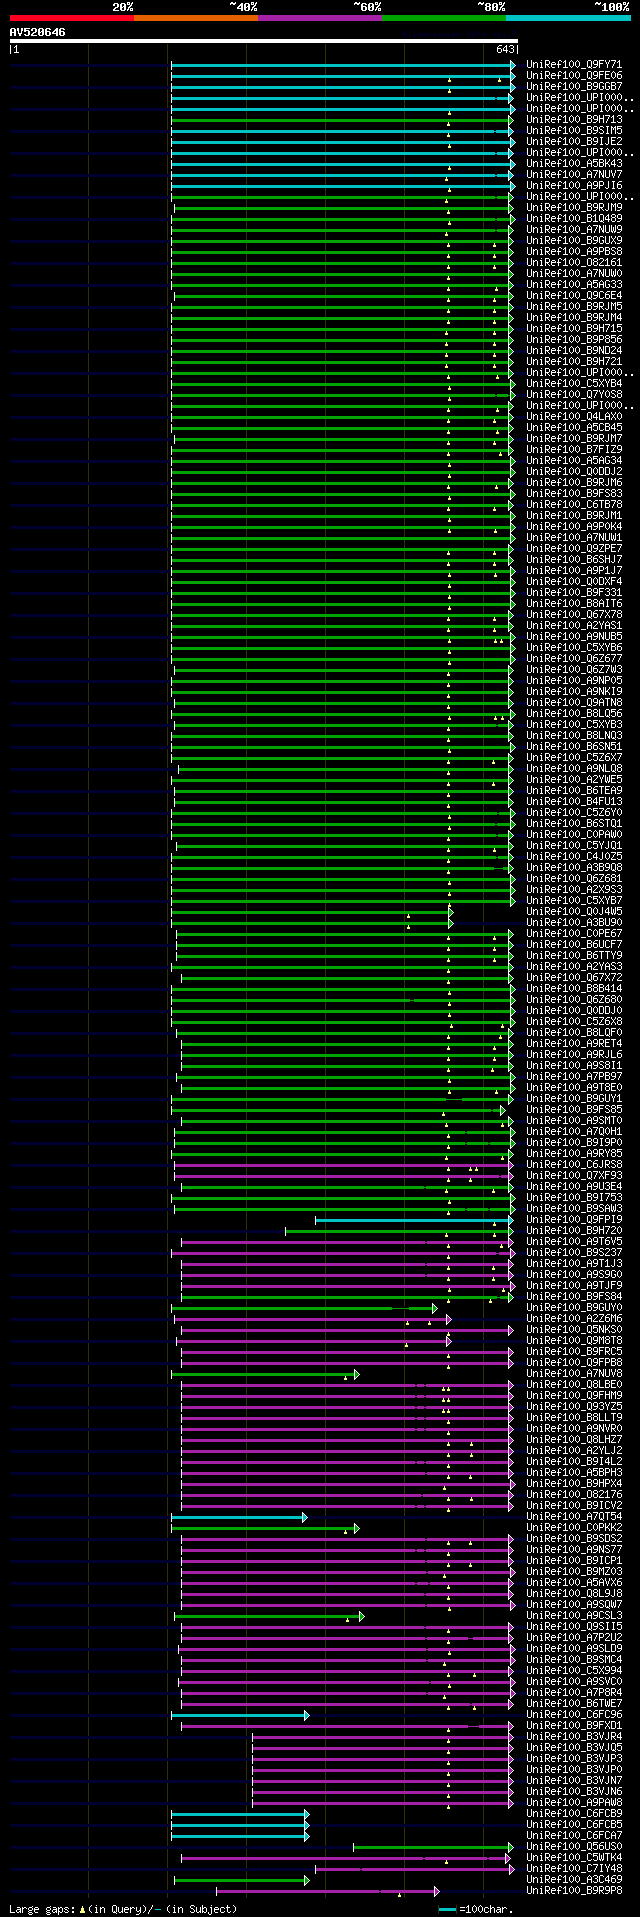The width and height of the screenshot is (640, 1917).
Task: Click the white query length bar ending at 643
Action: (x=264, y=41)
